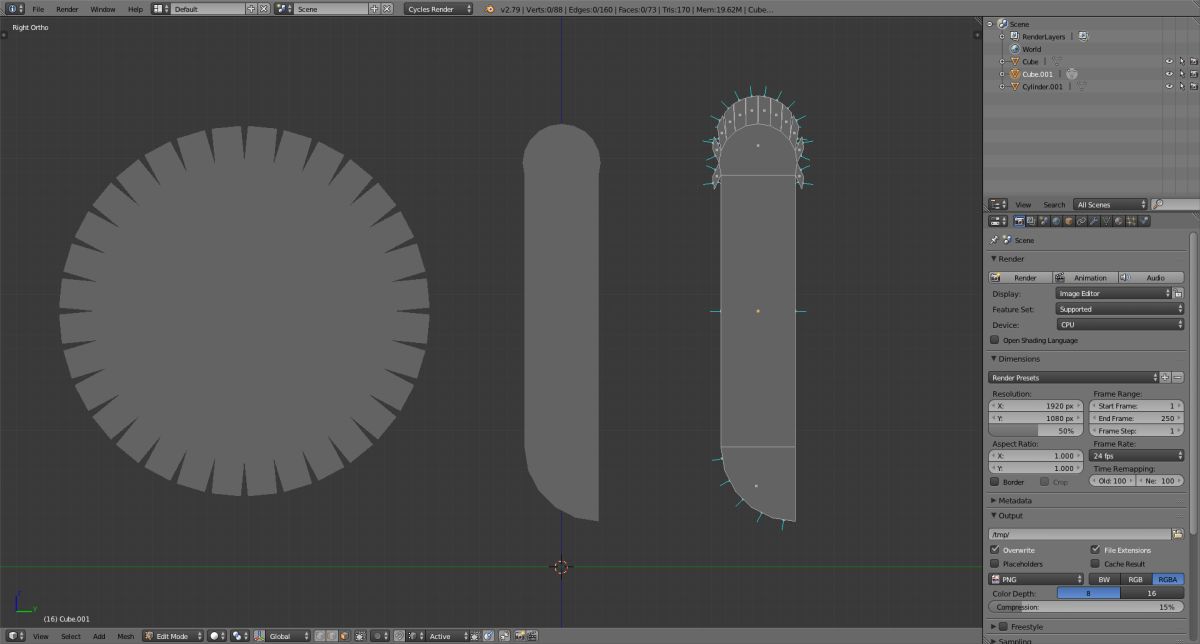
Task: Open the Mesh Data properties tab icon
Action: 1106,221
